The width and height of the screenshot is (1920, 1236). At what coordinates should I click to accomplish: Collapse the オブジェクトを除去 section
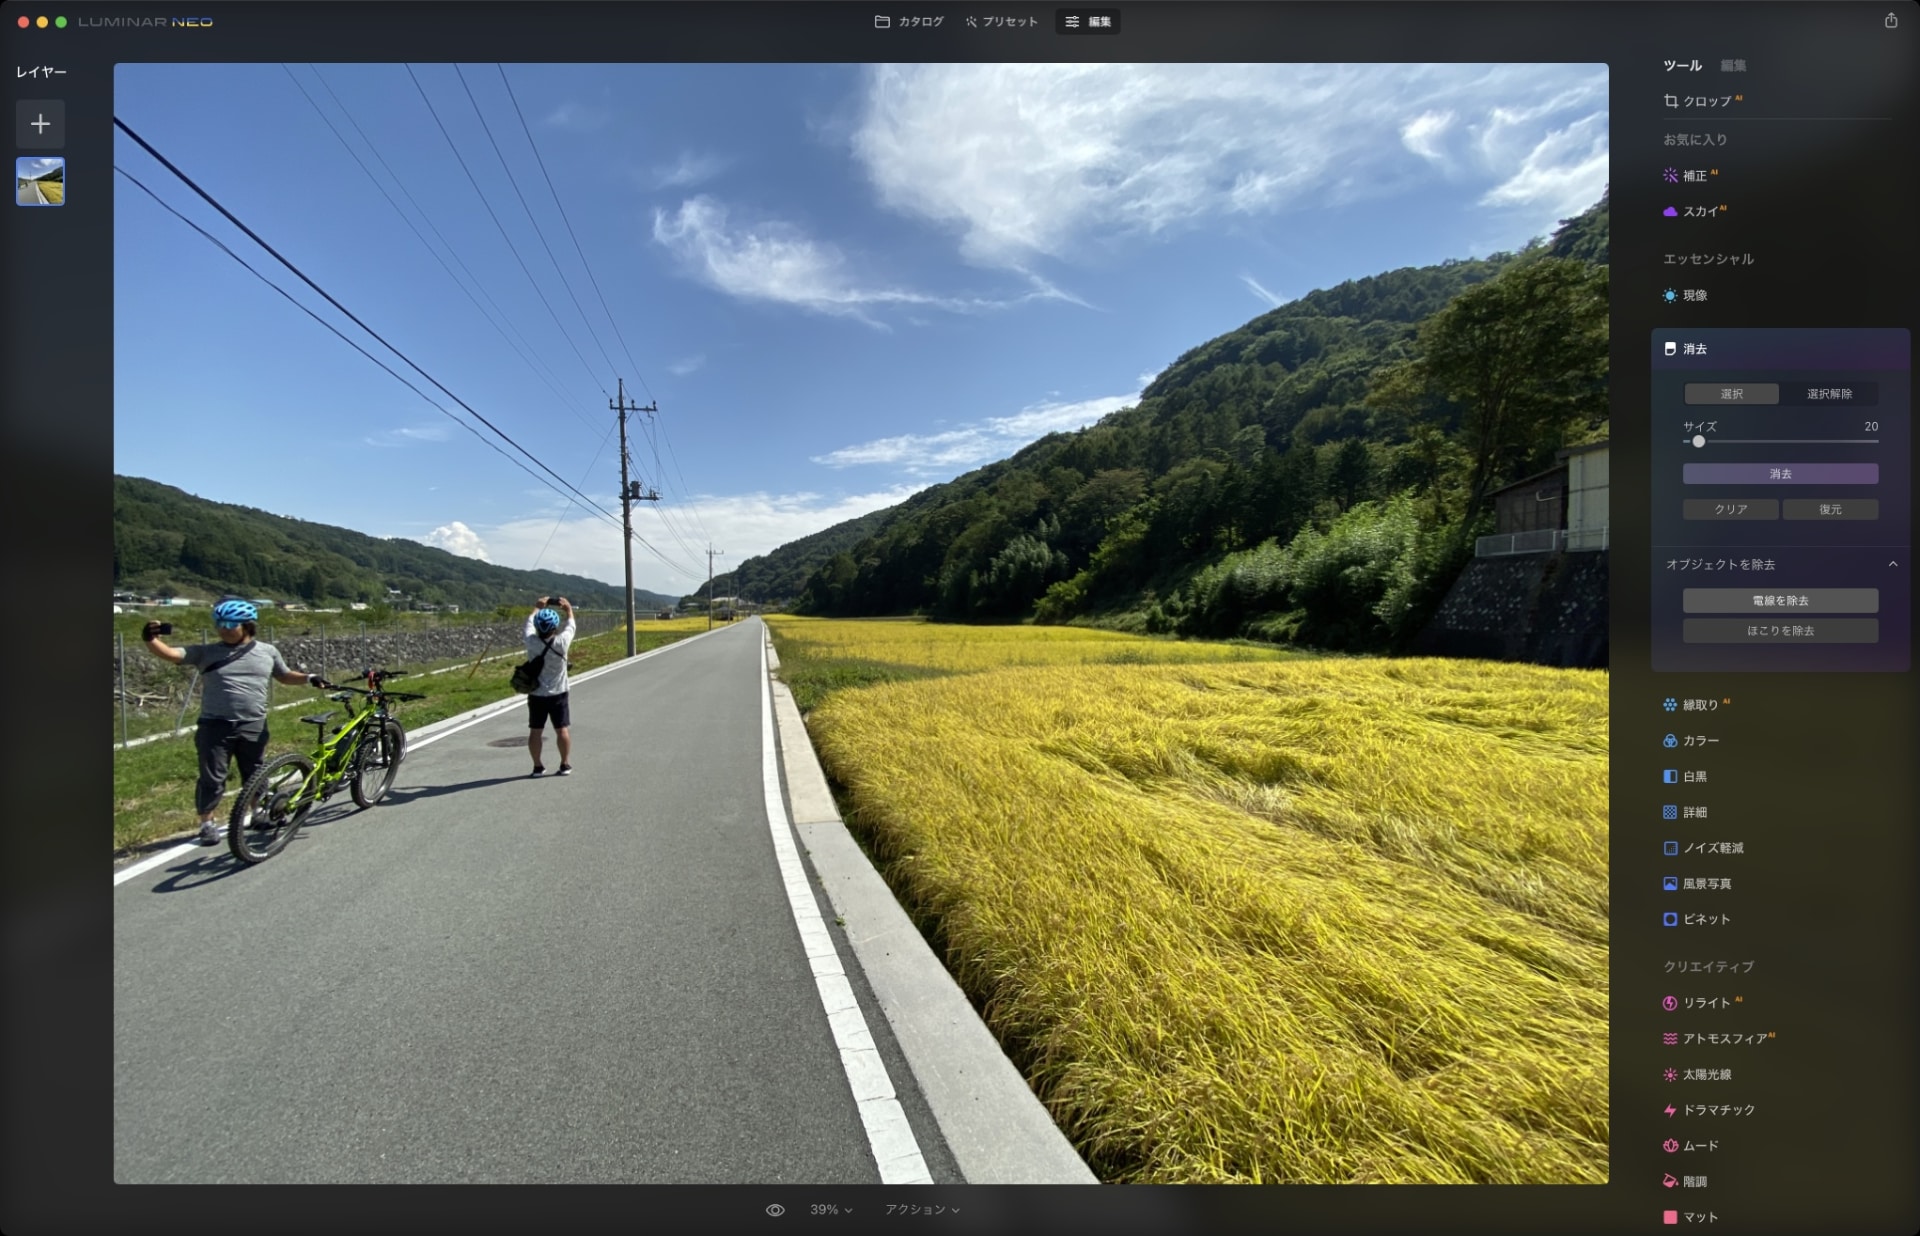1893,565
